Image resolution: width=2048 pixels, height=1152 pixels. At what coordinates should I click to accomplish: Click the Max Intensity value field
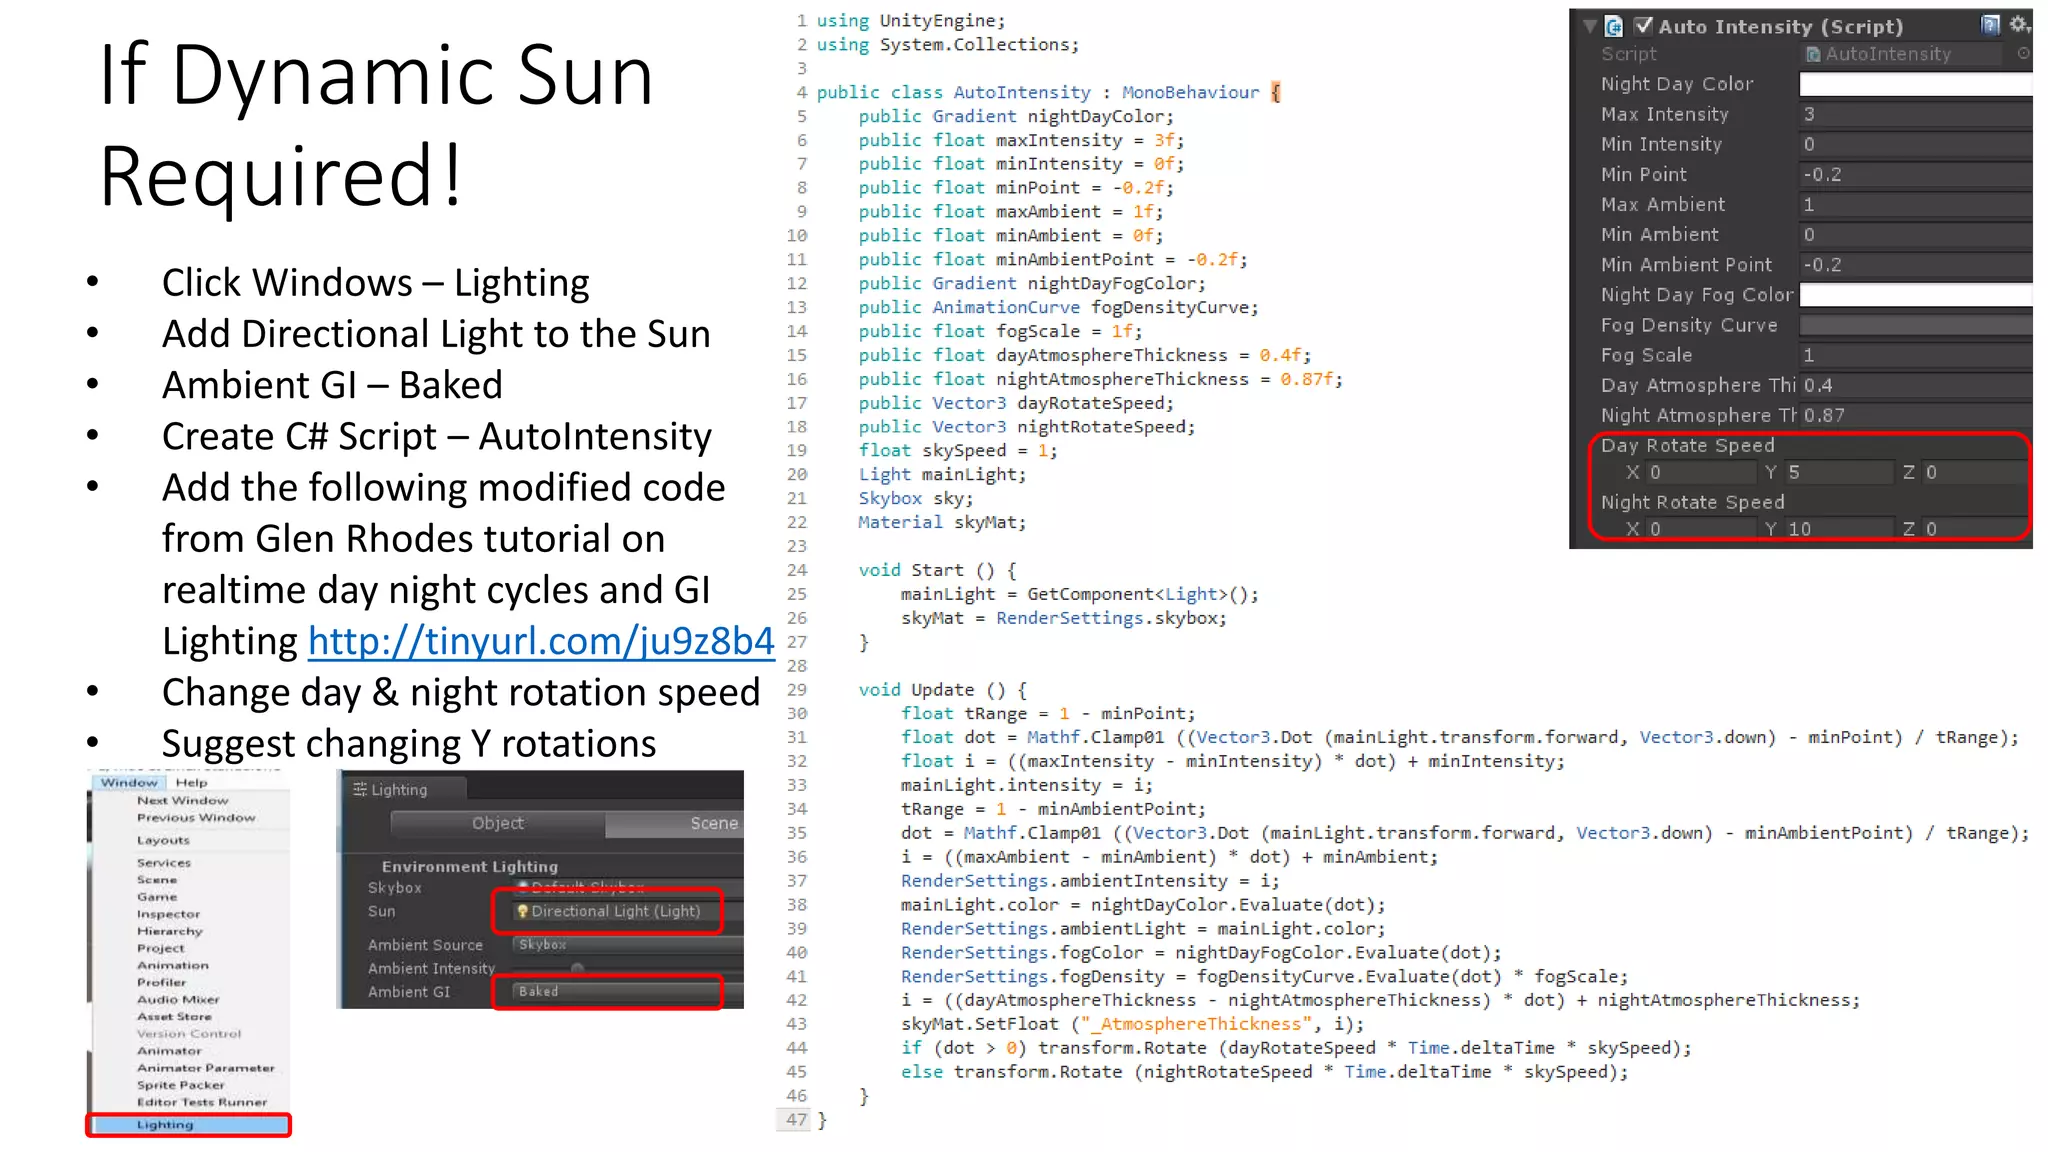coord(1916,115)
